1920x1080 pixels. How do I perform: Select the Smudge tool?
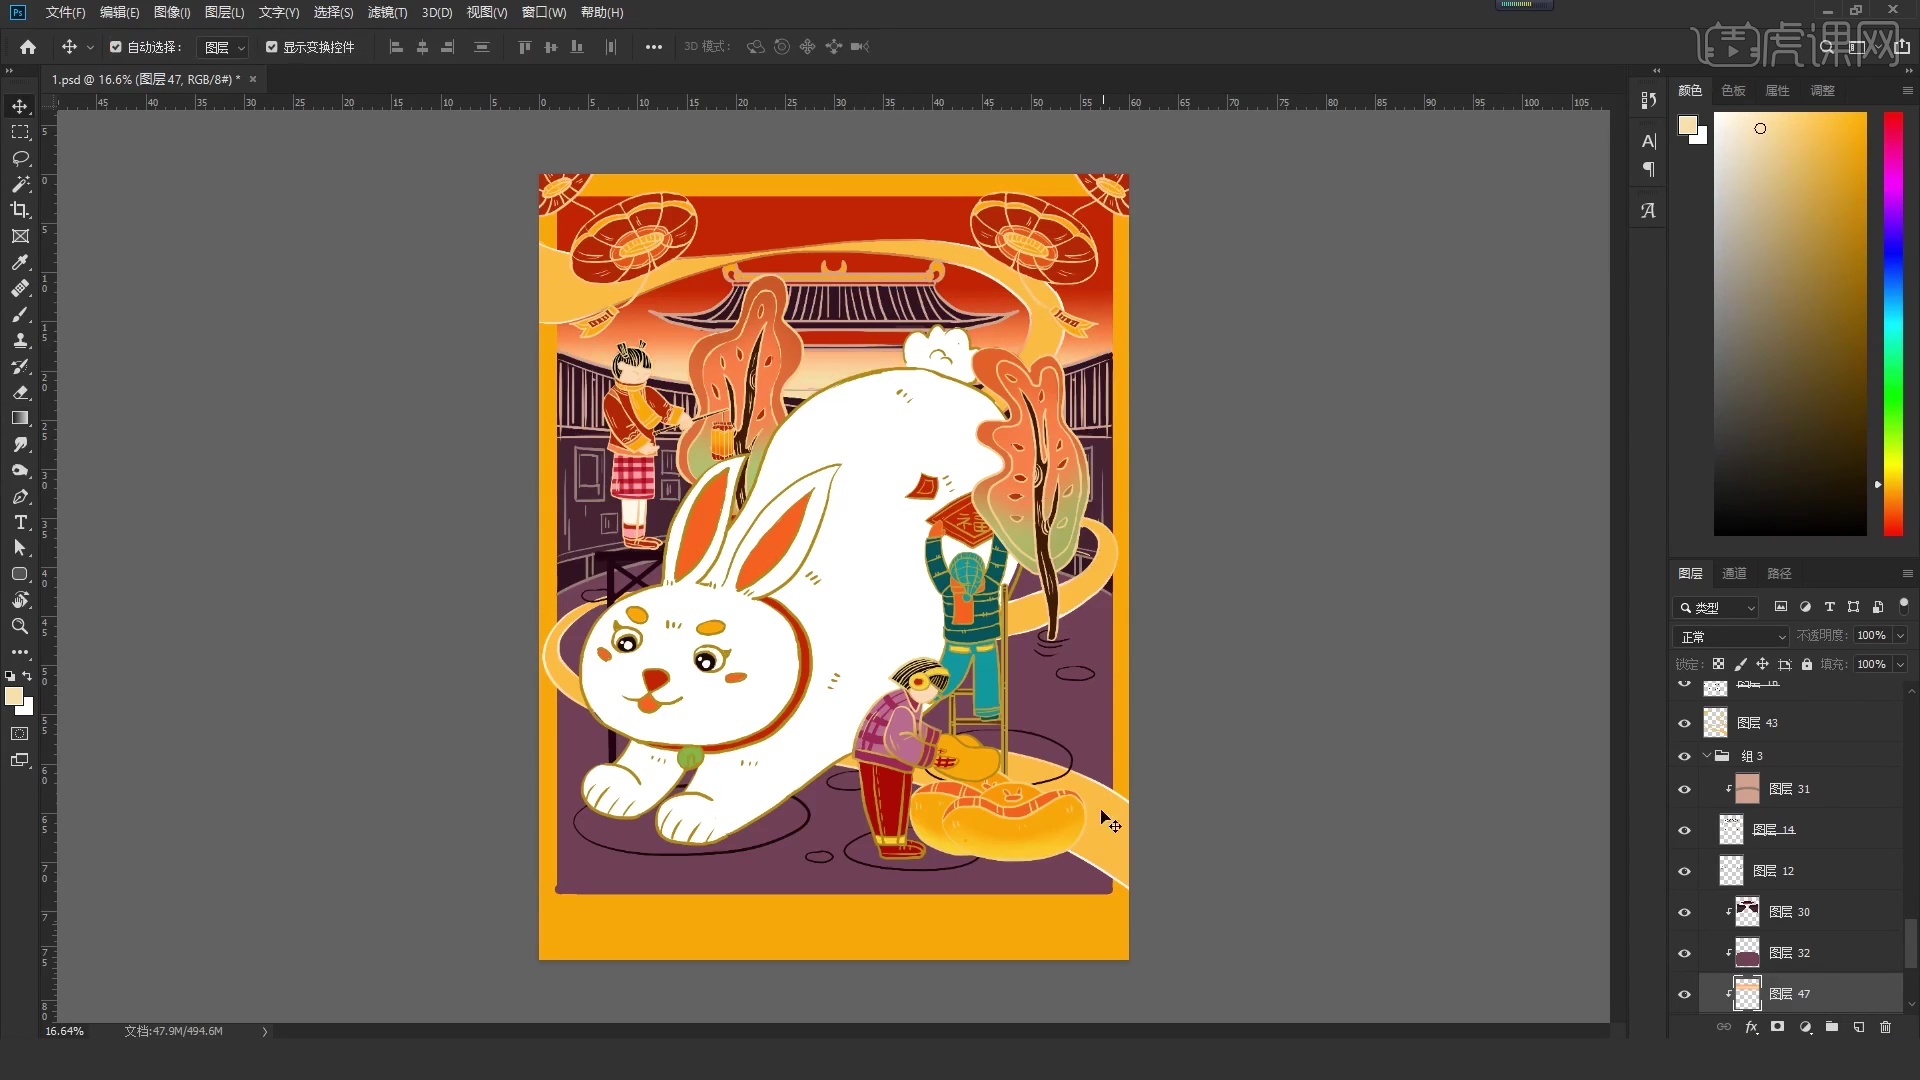20,444
